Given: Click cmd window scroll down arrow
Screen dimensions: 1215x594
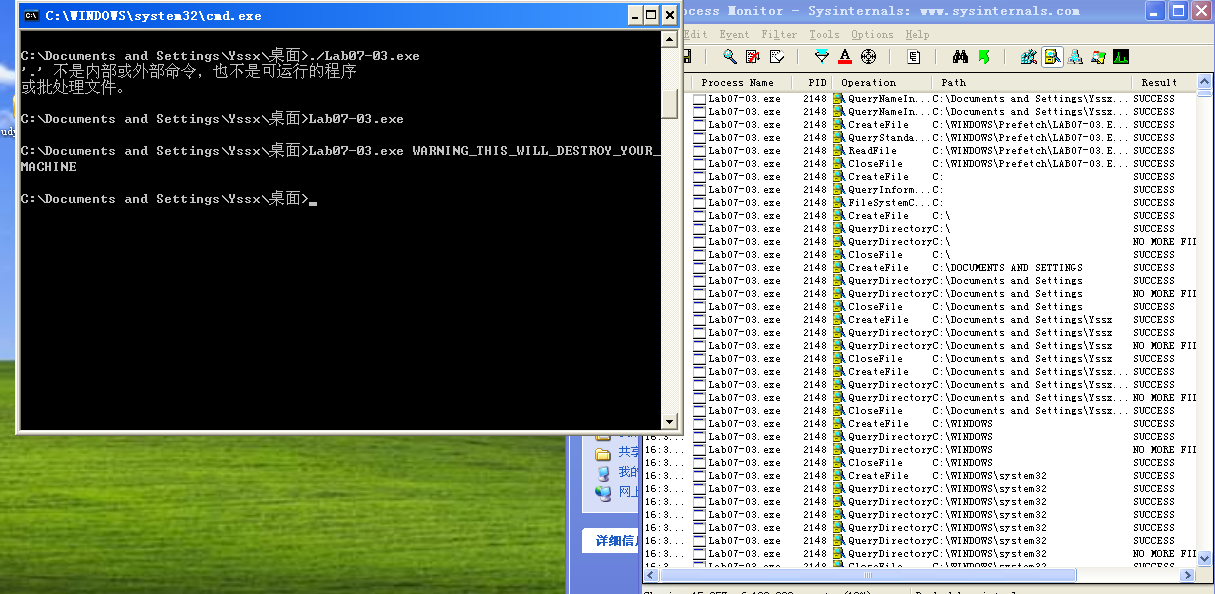Looking at the screenshot, I should tap(670, 422).
